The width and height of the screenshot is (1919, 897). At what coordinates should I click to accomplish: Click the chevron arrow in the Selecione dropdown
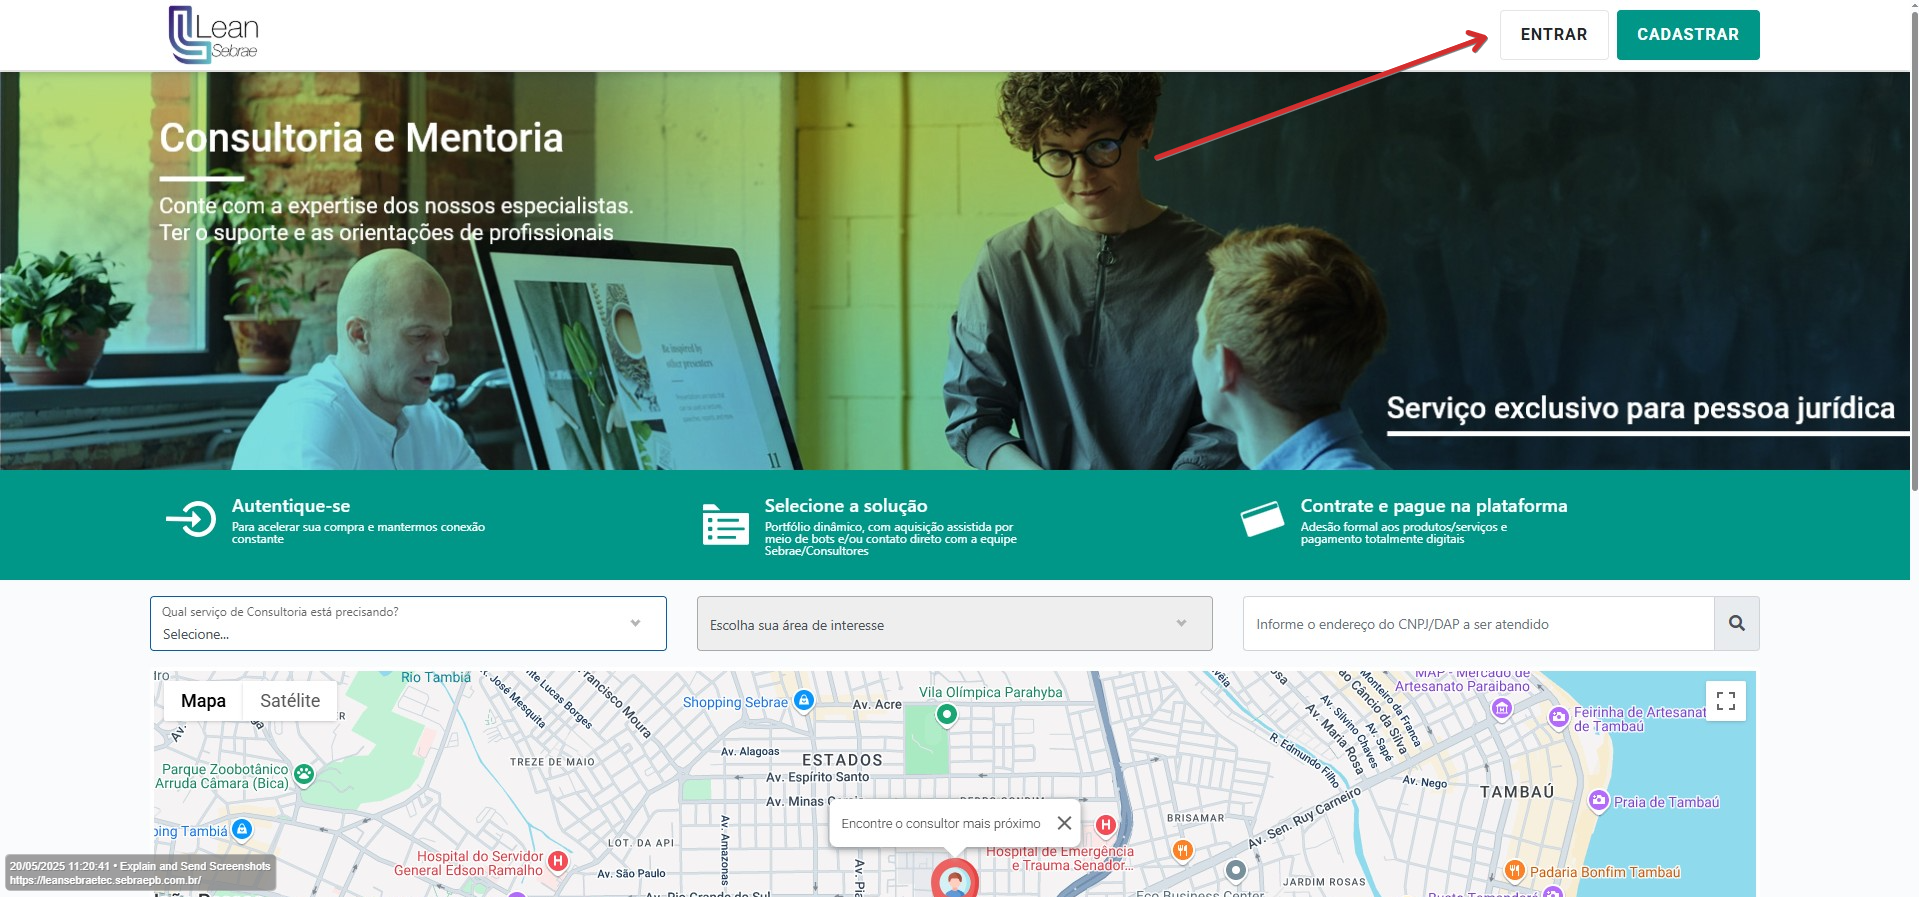(635, 623)
